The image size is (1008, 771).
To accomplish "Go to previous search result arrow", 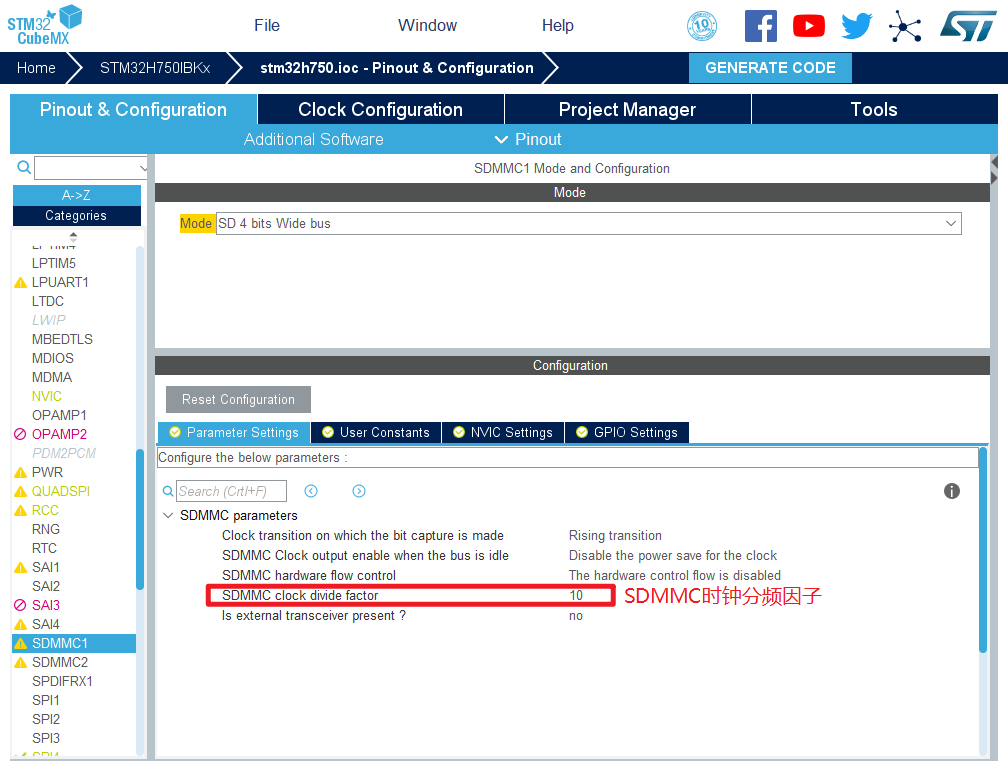I will 311,491.
